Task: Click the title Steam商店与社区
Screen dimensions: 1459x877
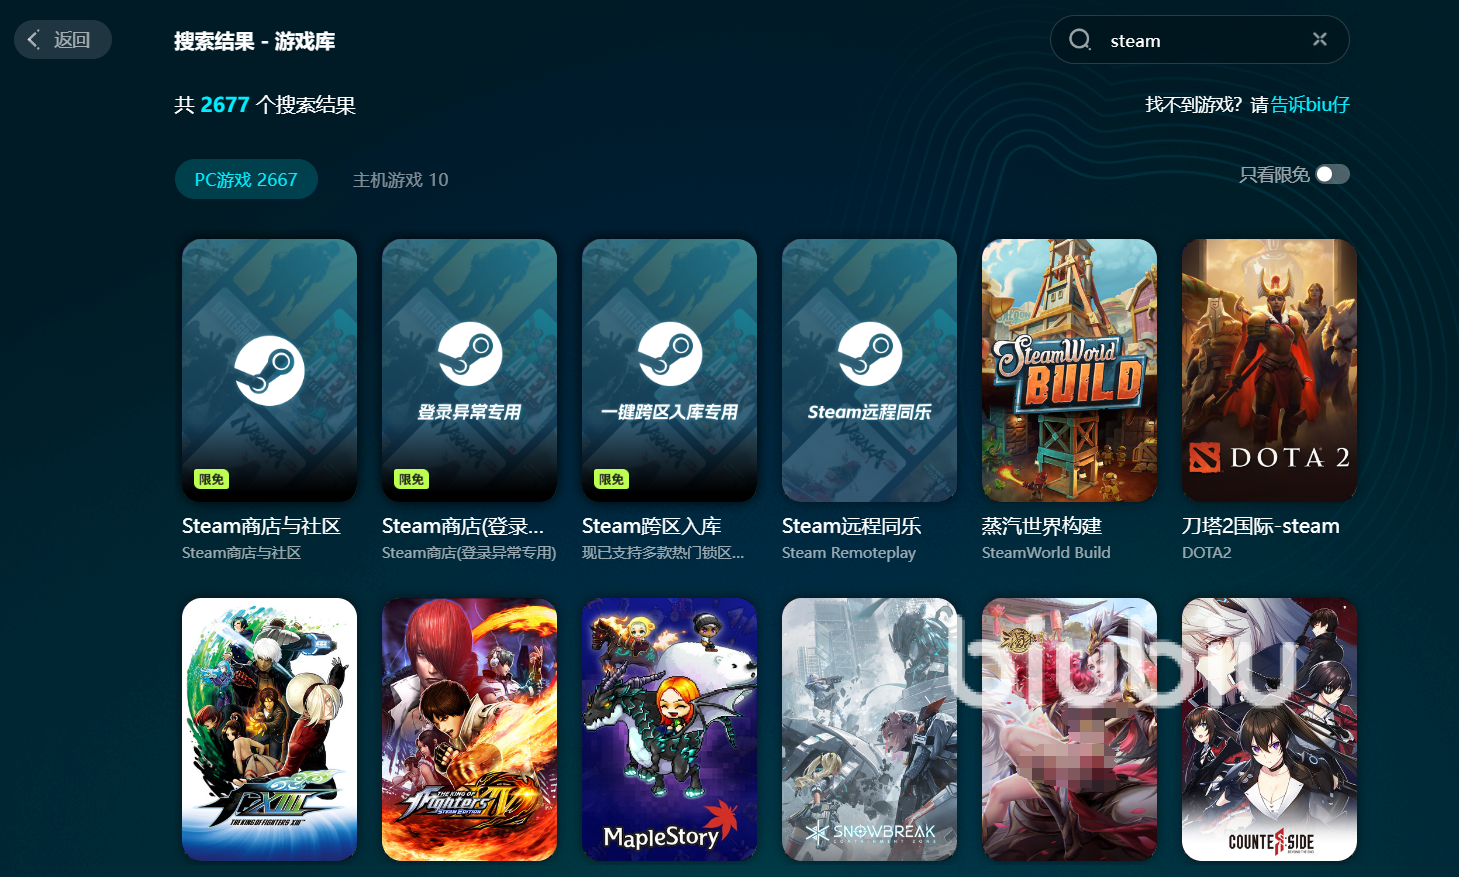Action: [x=261, y=526]
